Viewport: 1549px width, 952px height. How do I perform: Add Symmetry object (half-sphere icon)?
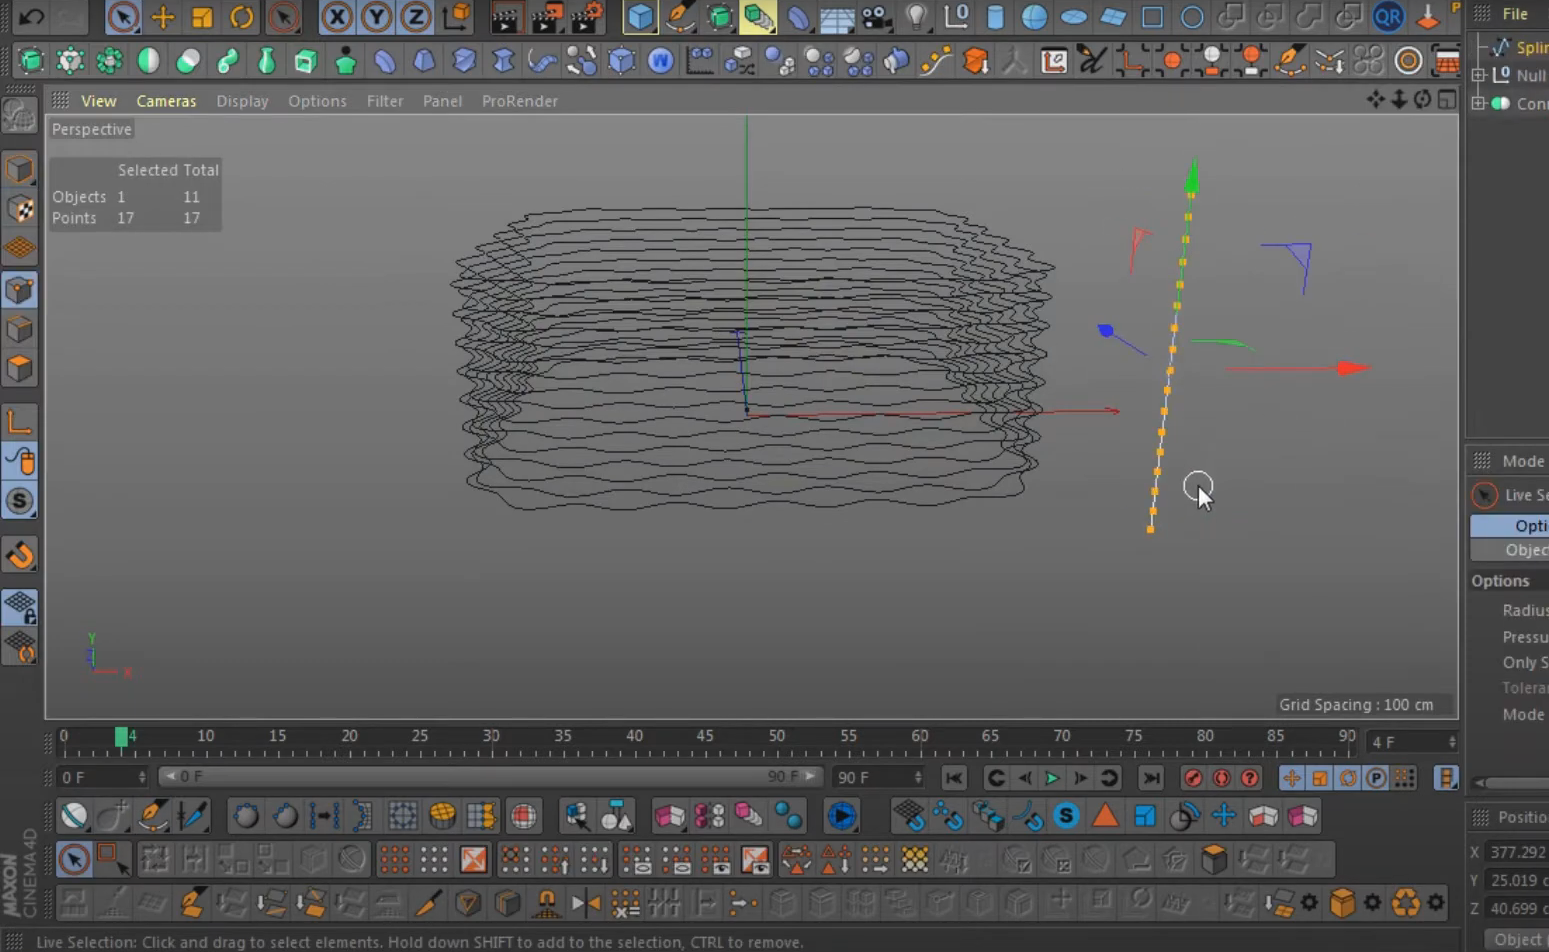coord(148,61)
